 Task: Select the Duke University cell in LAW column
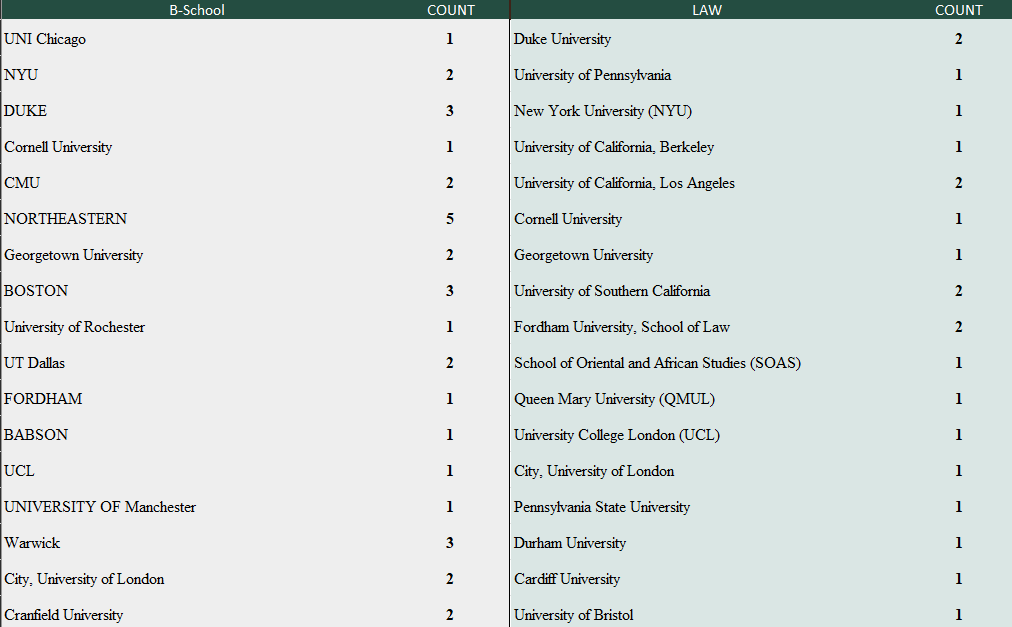[x=562, y=39]
